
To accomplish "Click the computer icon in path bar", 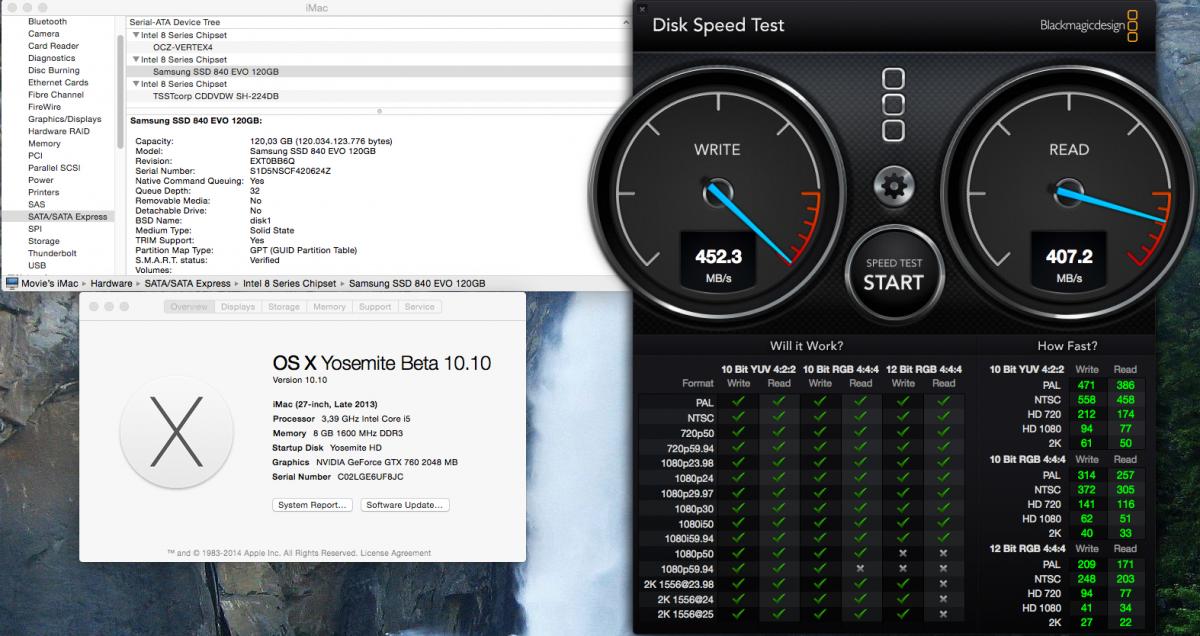I will 11,283.
